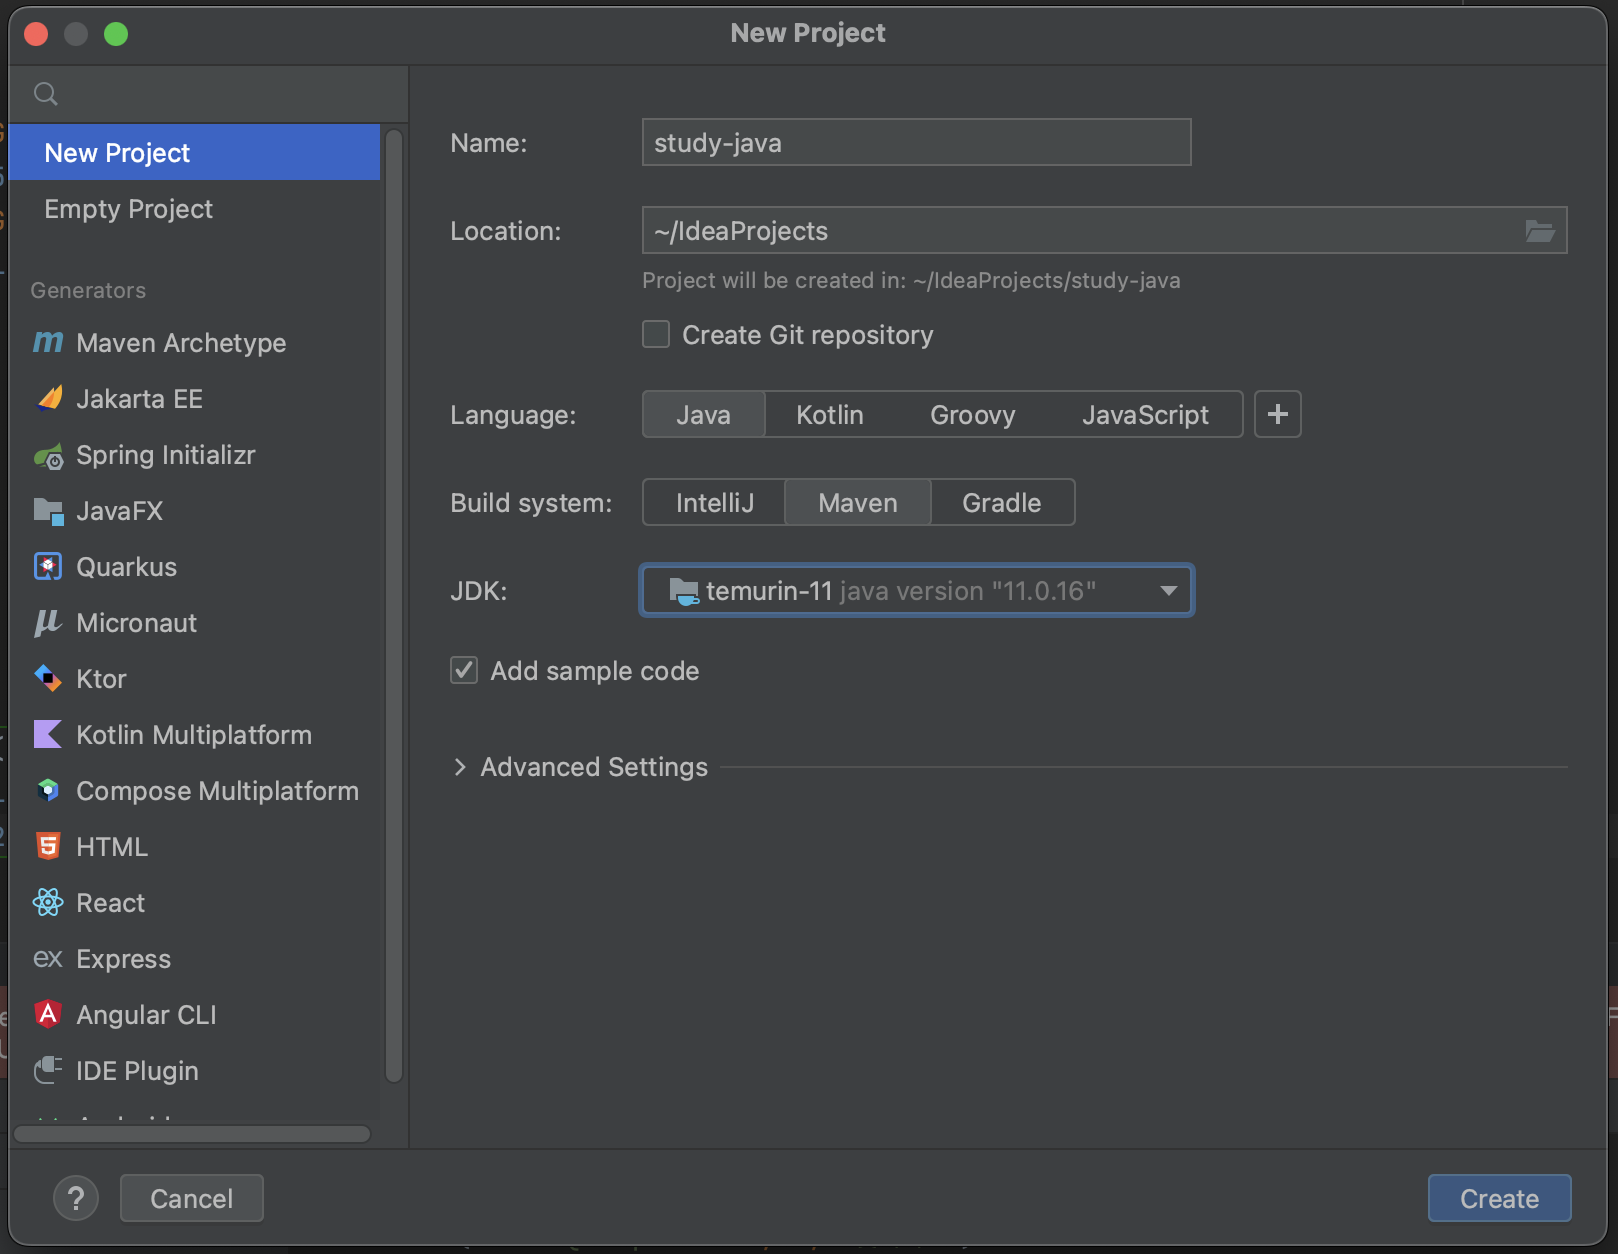Click the project path hint text
The width and height of the screenshot is (1618, 1254).
(911, 280)
